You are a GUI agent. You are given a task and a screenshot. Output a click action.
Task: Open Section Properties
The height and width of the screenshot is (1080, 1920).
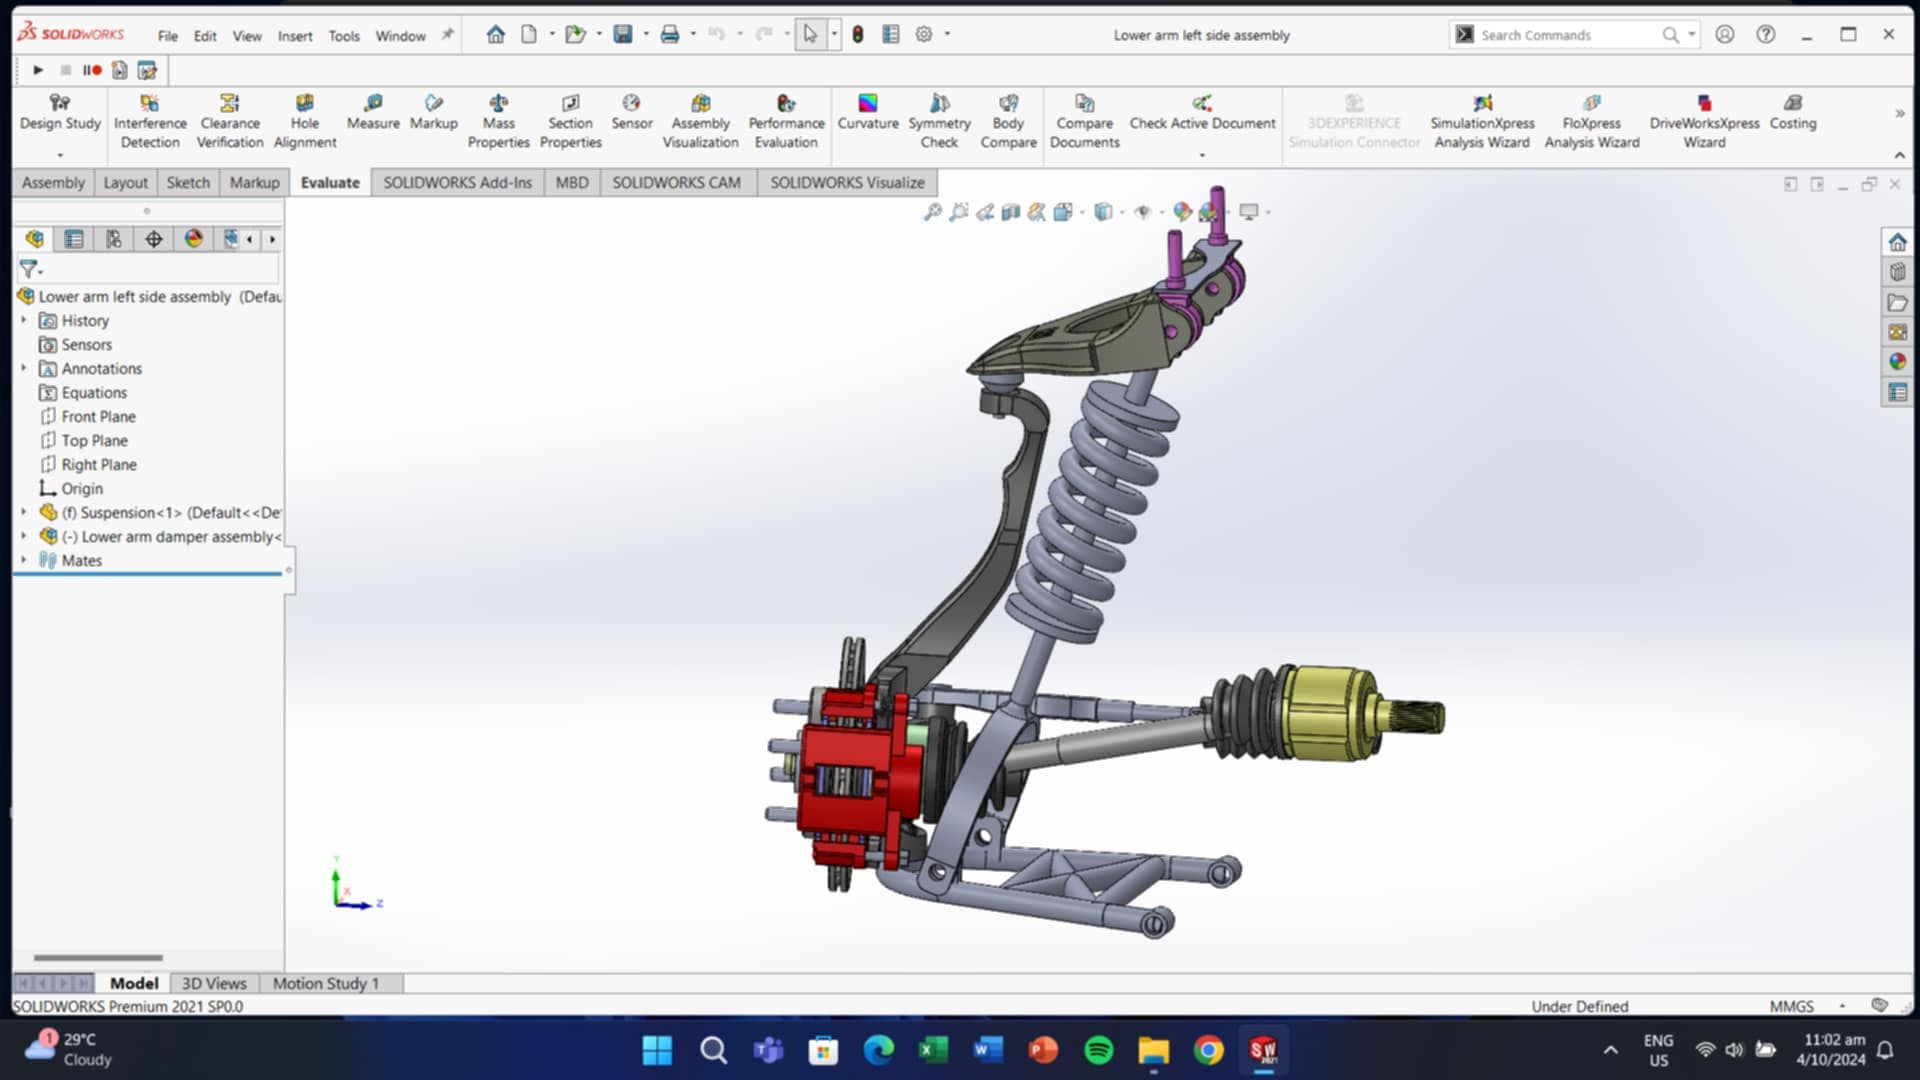click(x=570, y=121)
